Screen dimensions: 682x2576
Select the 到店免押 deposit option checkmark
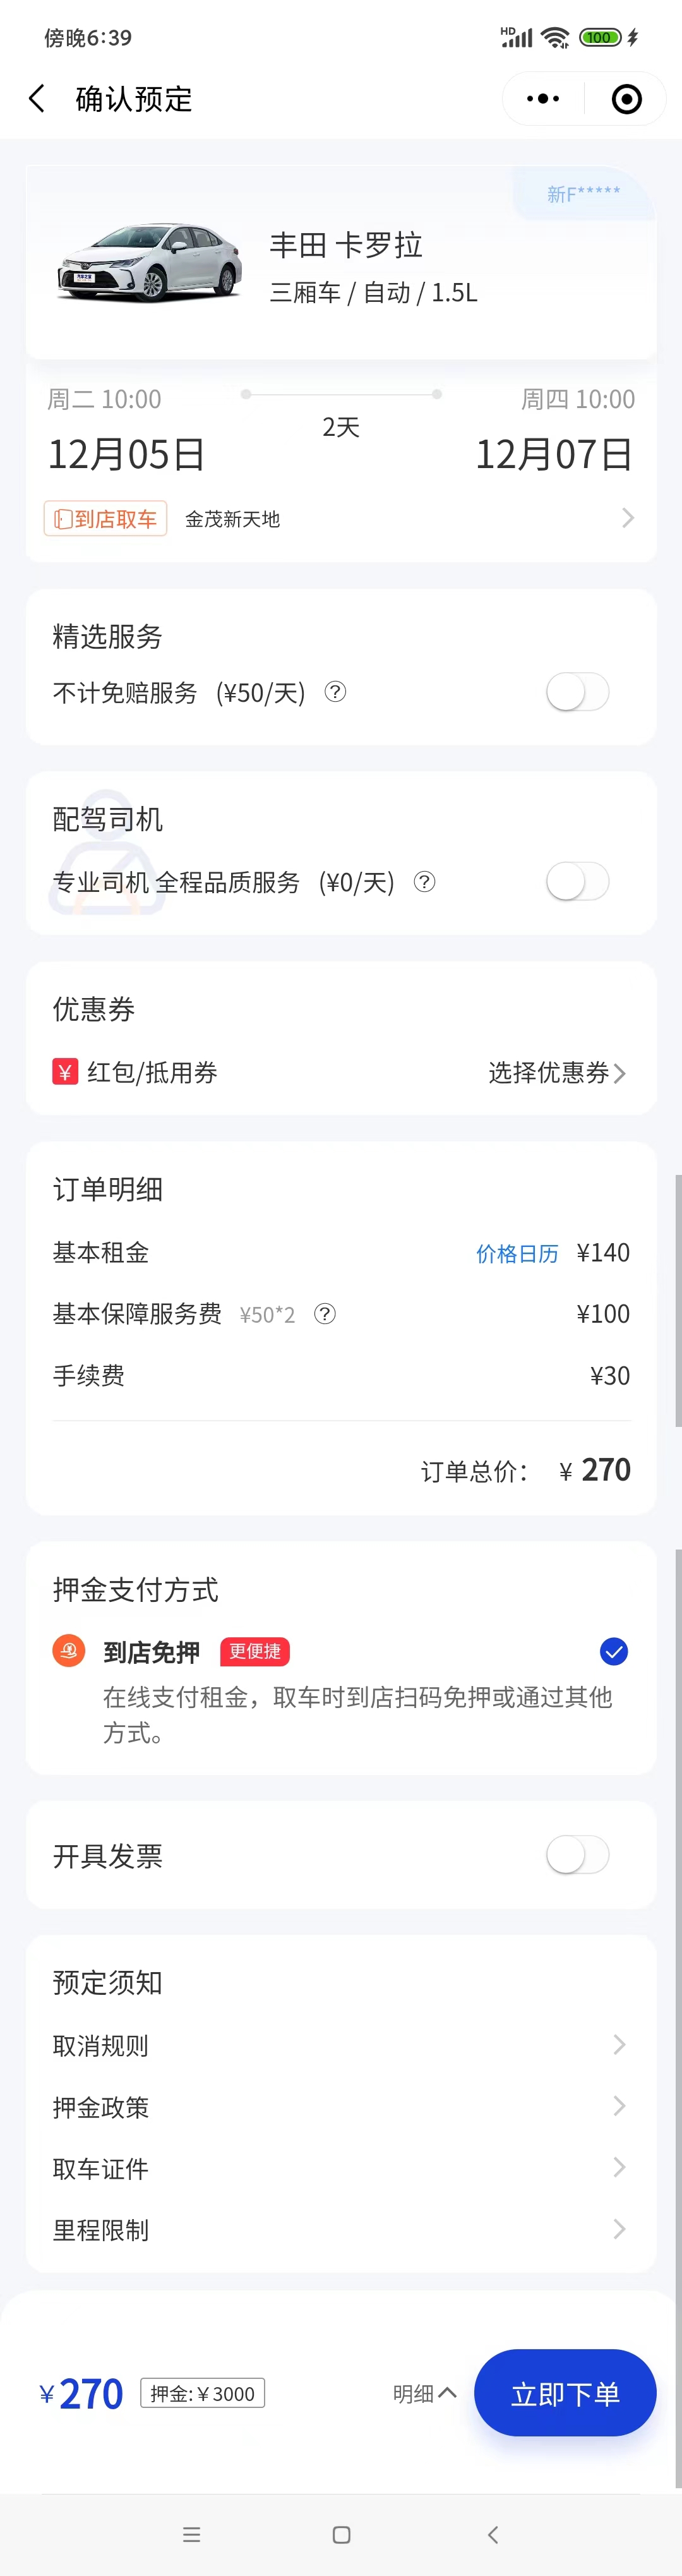613,1651
